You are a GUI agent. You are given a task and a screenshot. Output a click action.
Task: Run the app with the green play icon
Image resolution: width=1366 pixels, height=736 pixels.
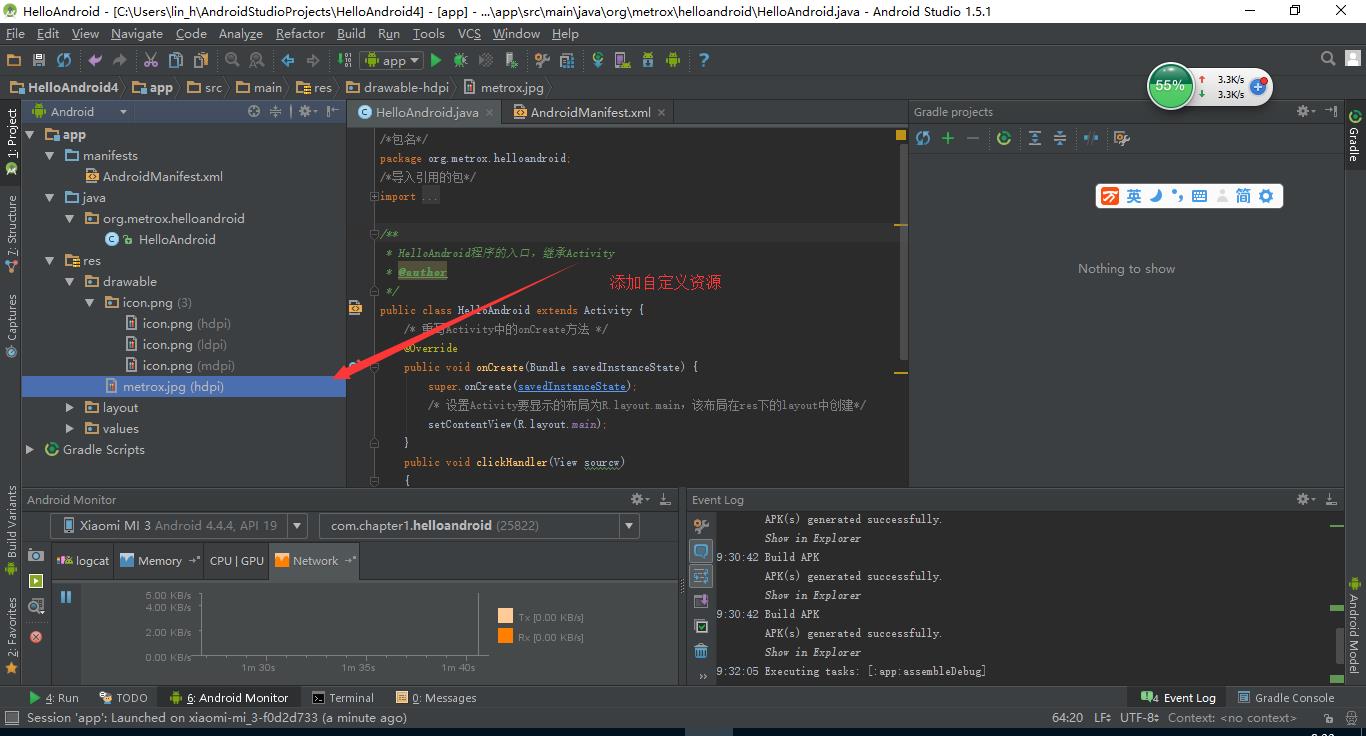436,60
